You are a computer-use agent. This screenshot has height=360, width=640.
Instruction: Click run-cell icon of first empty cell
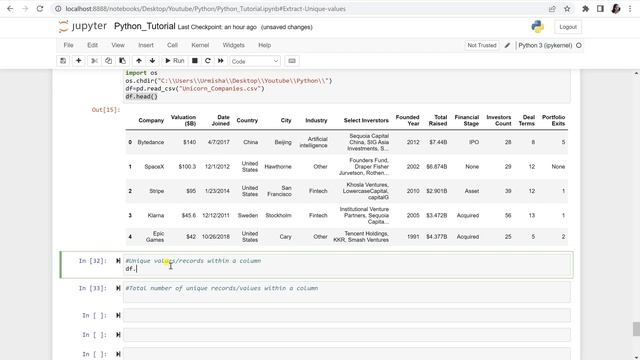point(118,316)
